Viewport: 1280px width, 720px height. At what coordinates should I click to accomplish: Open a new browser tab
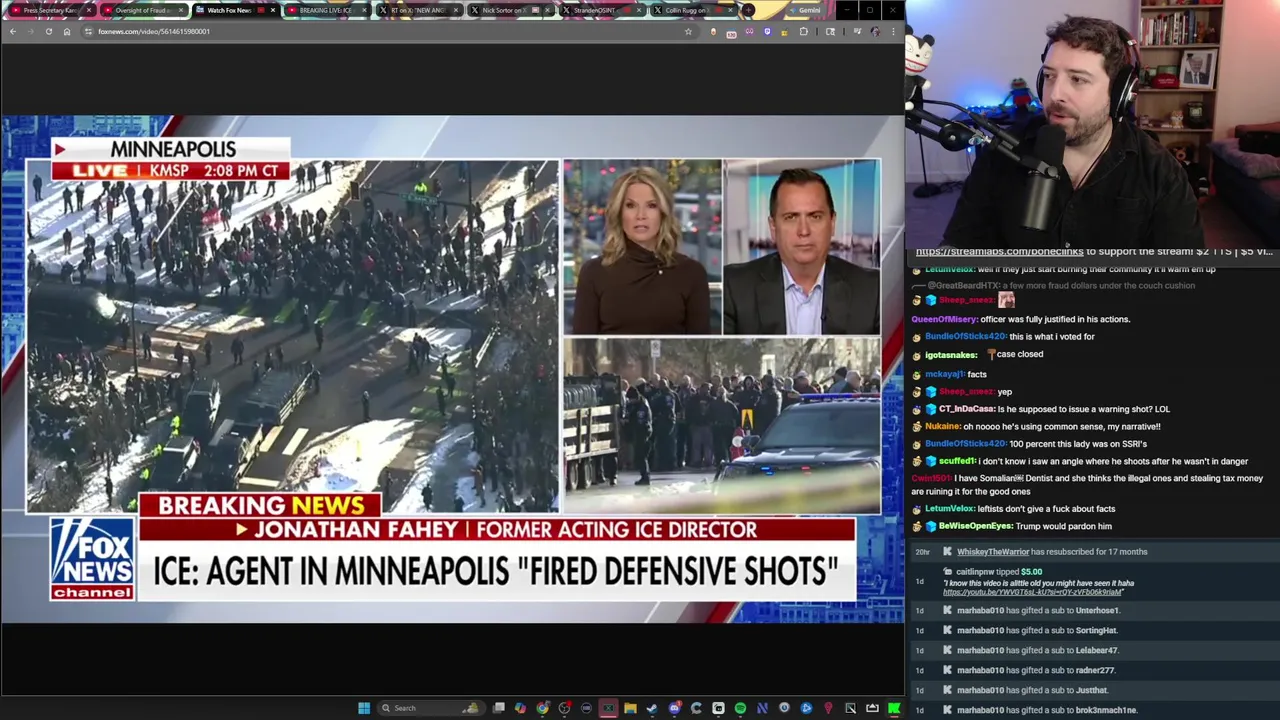[x=748, y=10]
